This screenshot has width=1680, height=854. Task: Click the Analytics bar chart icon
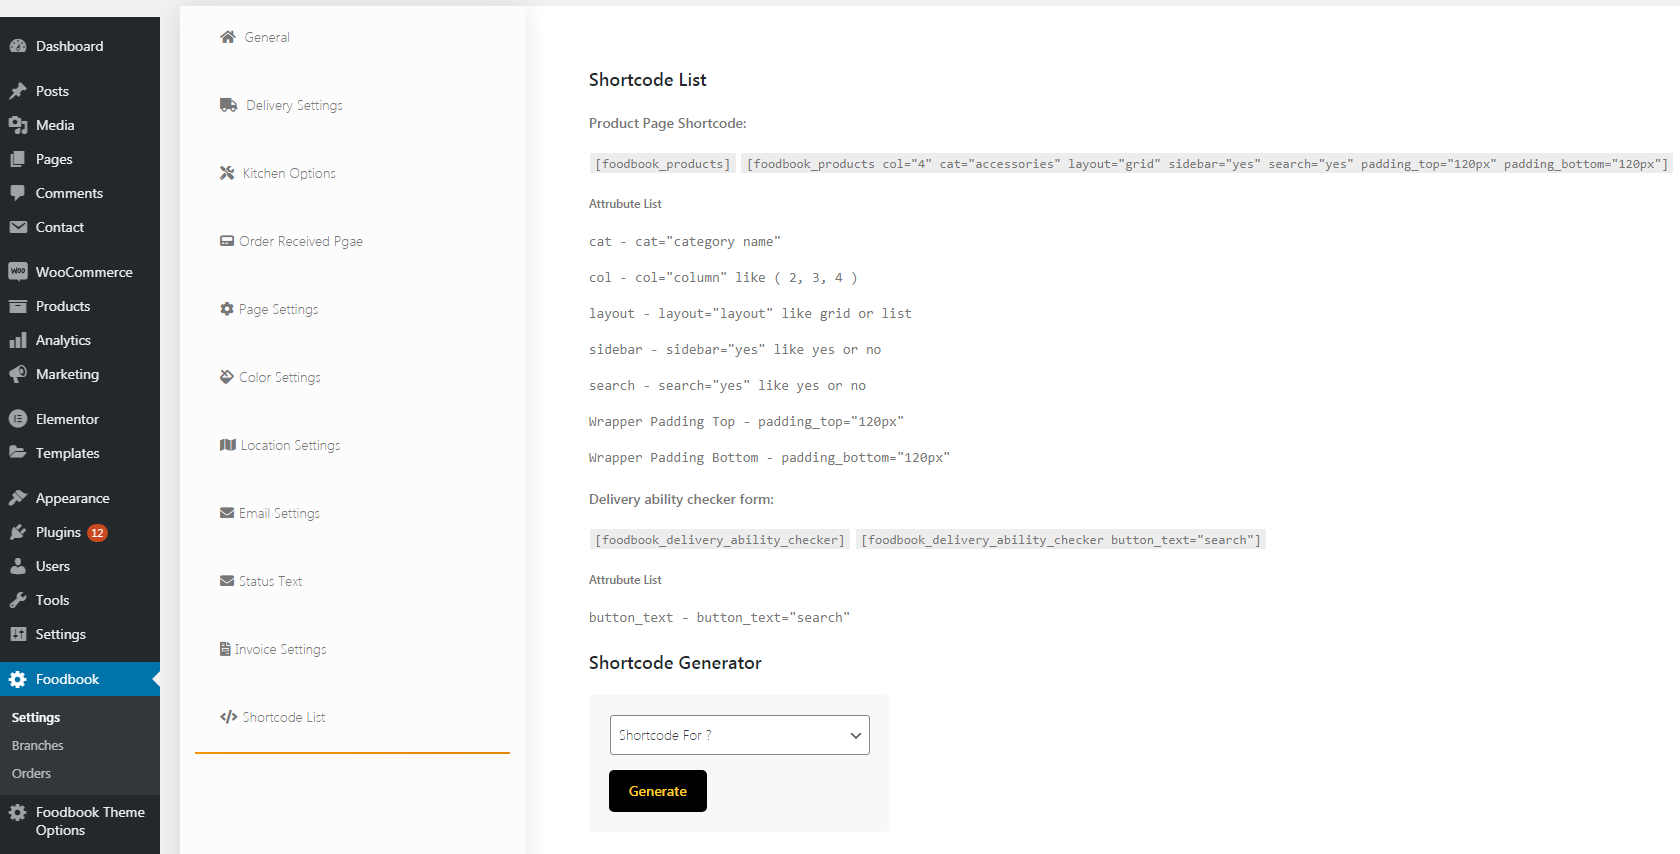pos(18,340)
